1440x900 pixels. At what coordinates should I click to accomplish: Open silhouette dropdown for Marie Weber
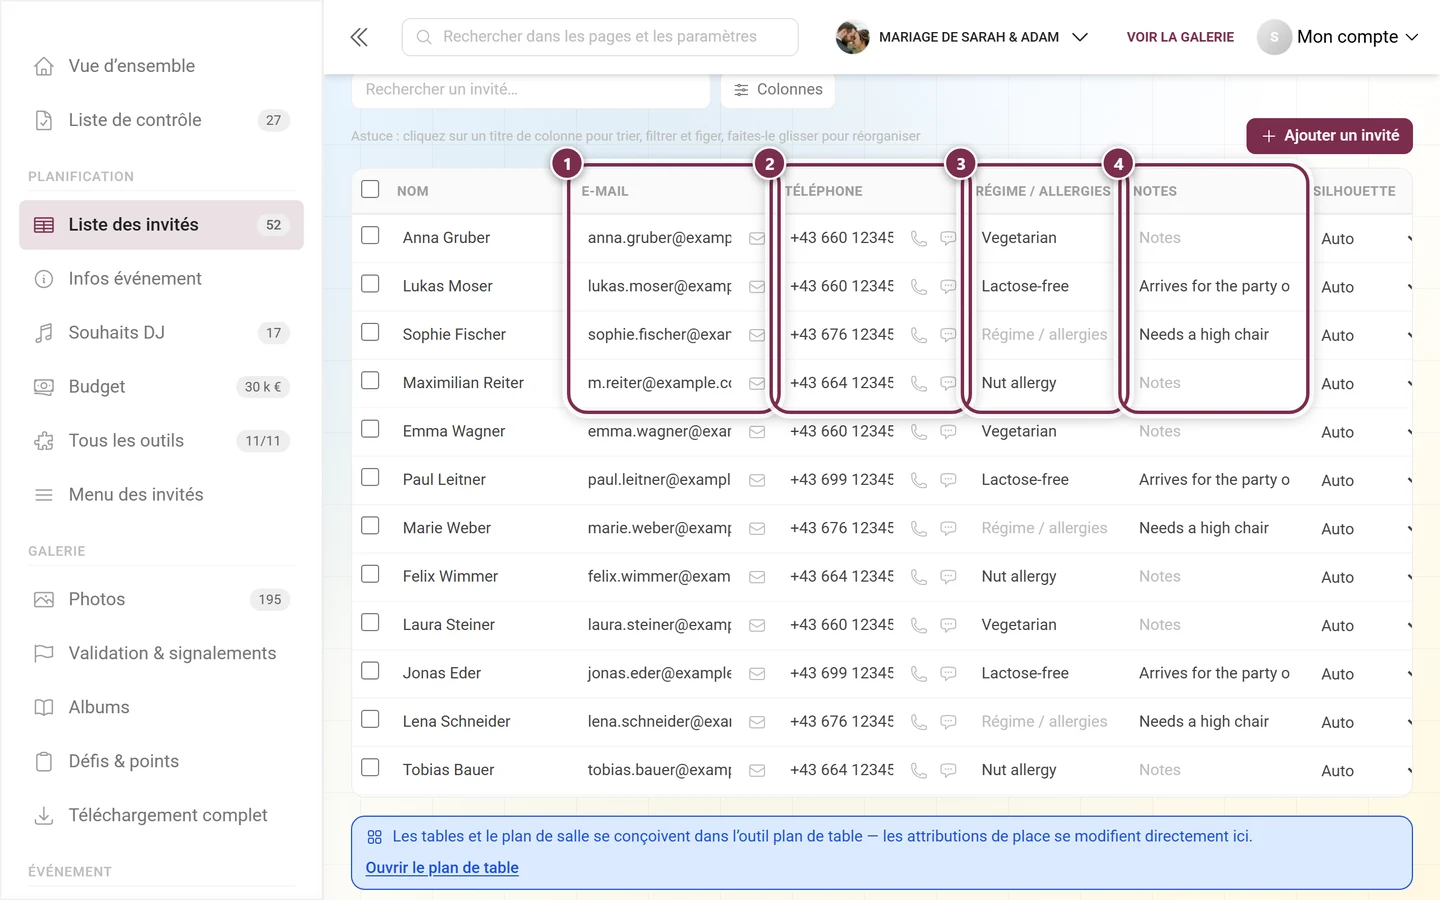coord(1365,529)
